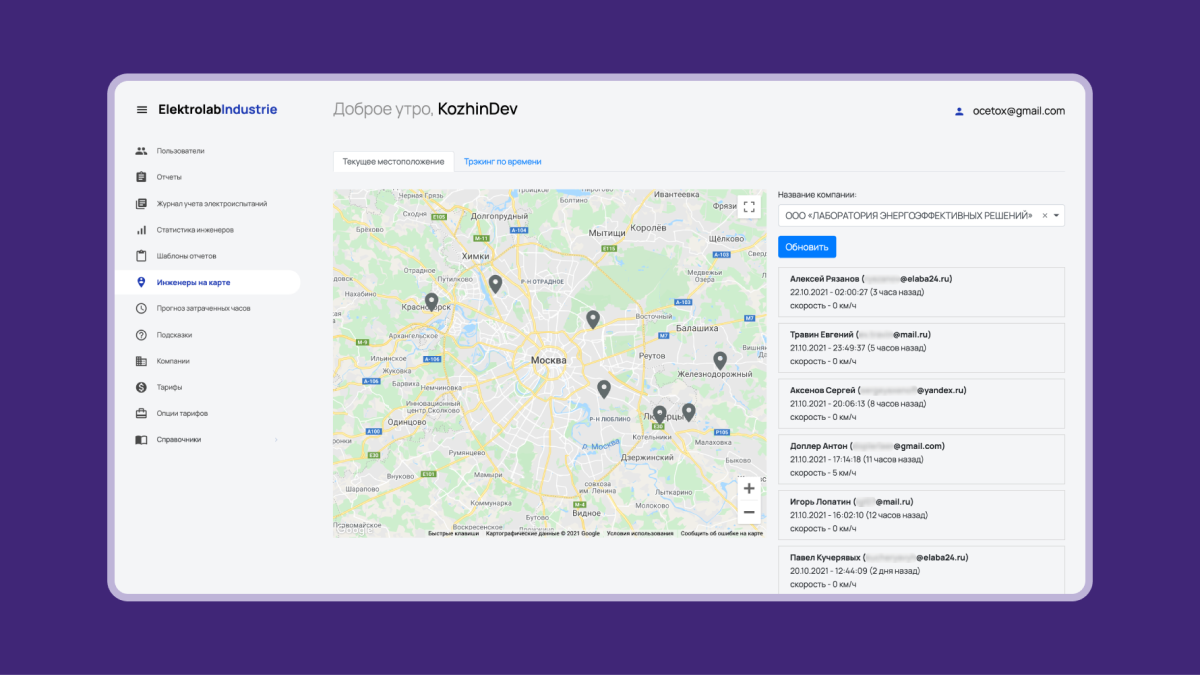Select the Алексей Рязанов engineer card

tap(921, 292)
